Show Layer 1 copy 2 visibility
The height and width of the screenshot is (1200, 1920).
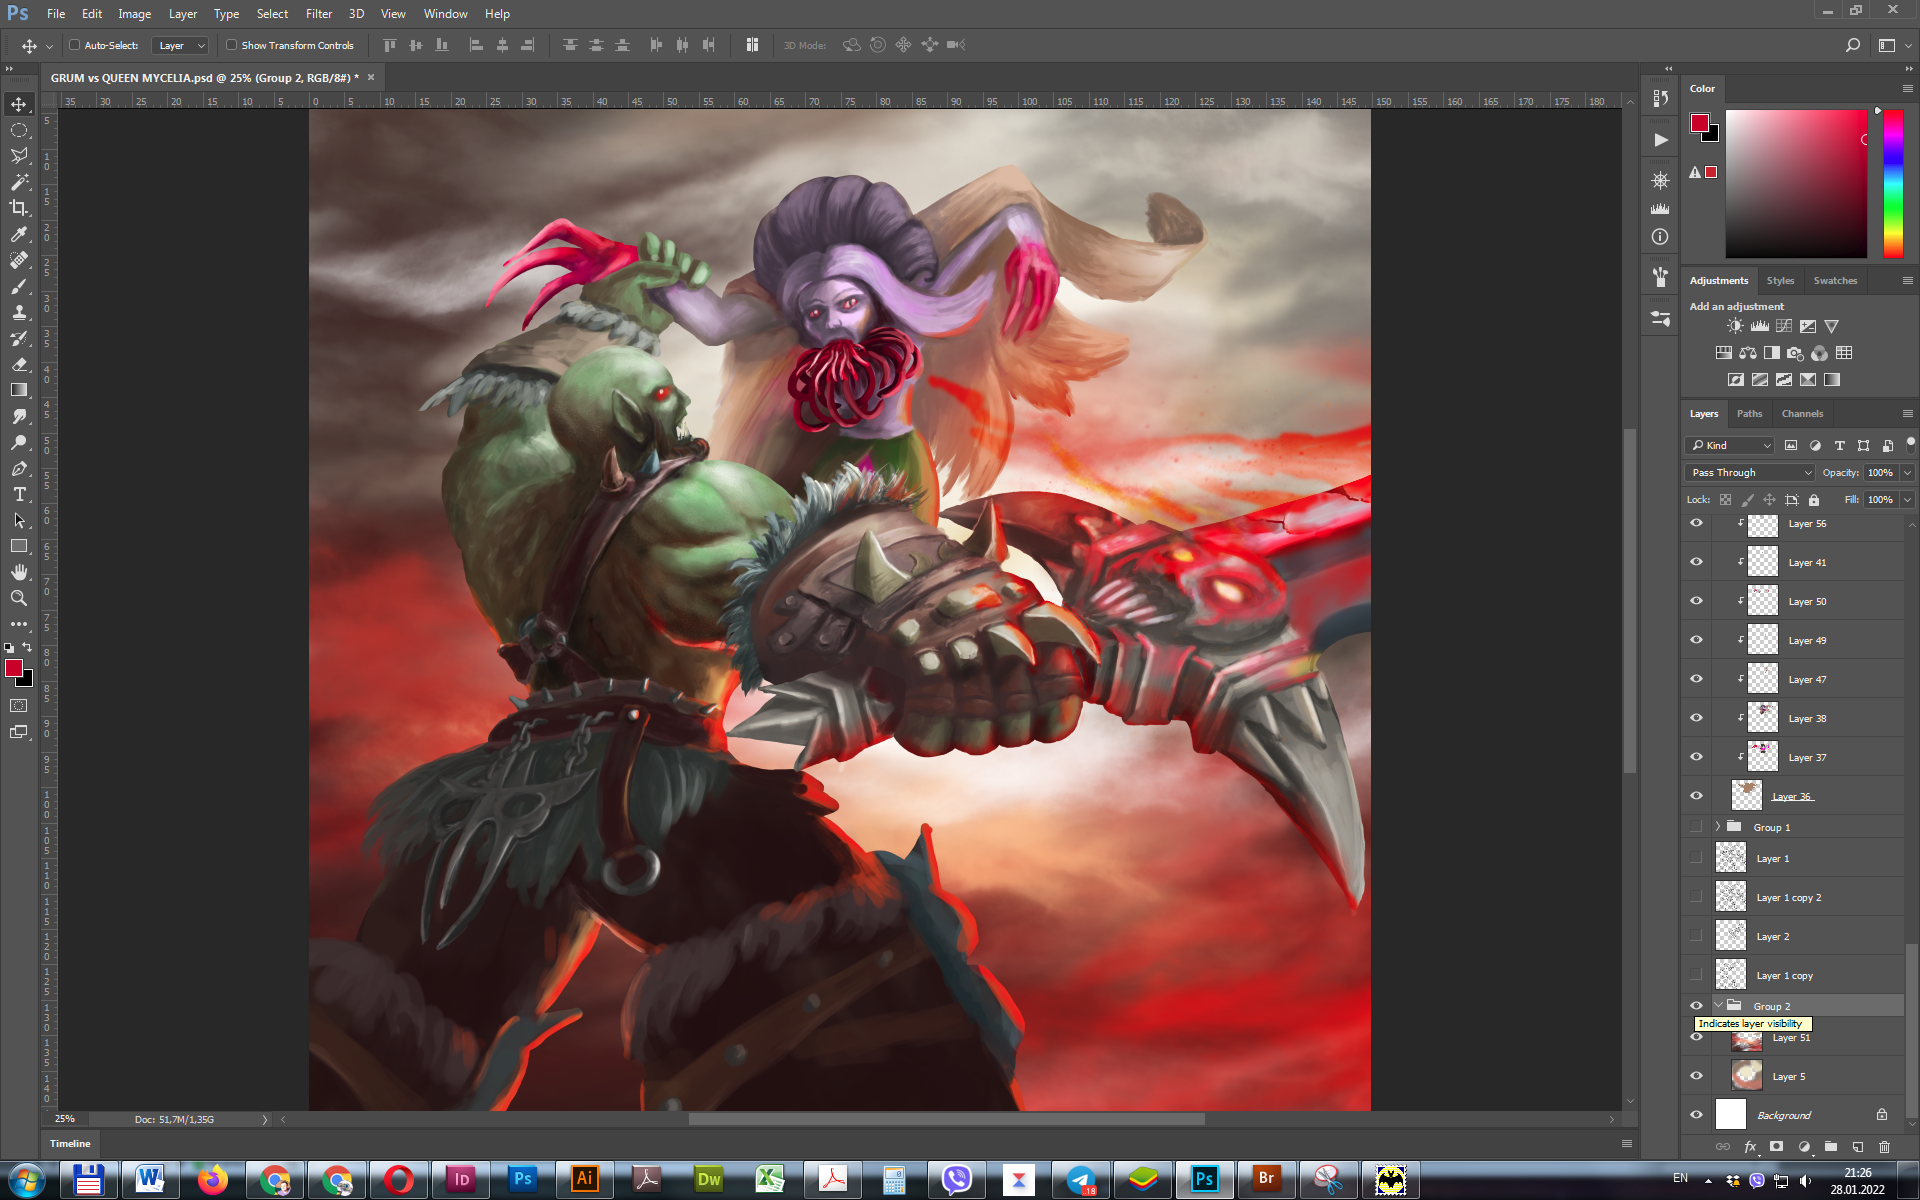point(1696,897)
